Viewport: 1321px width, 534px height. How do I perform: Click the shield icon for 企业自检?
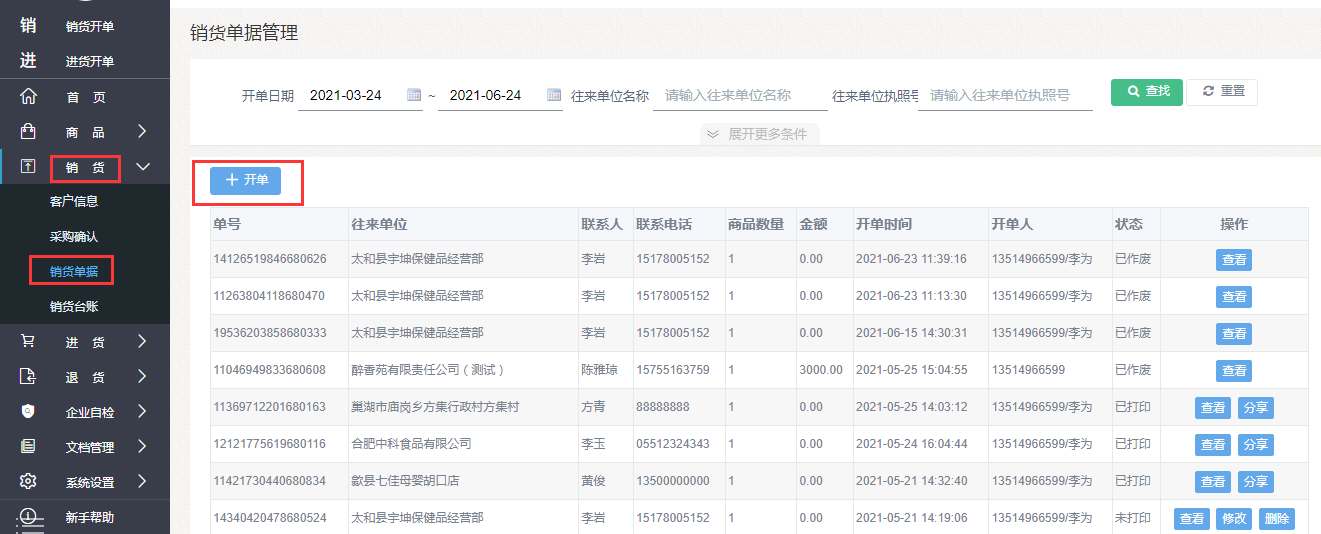[28, 411]
